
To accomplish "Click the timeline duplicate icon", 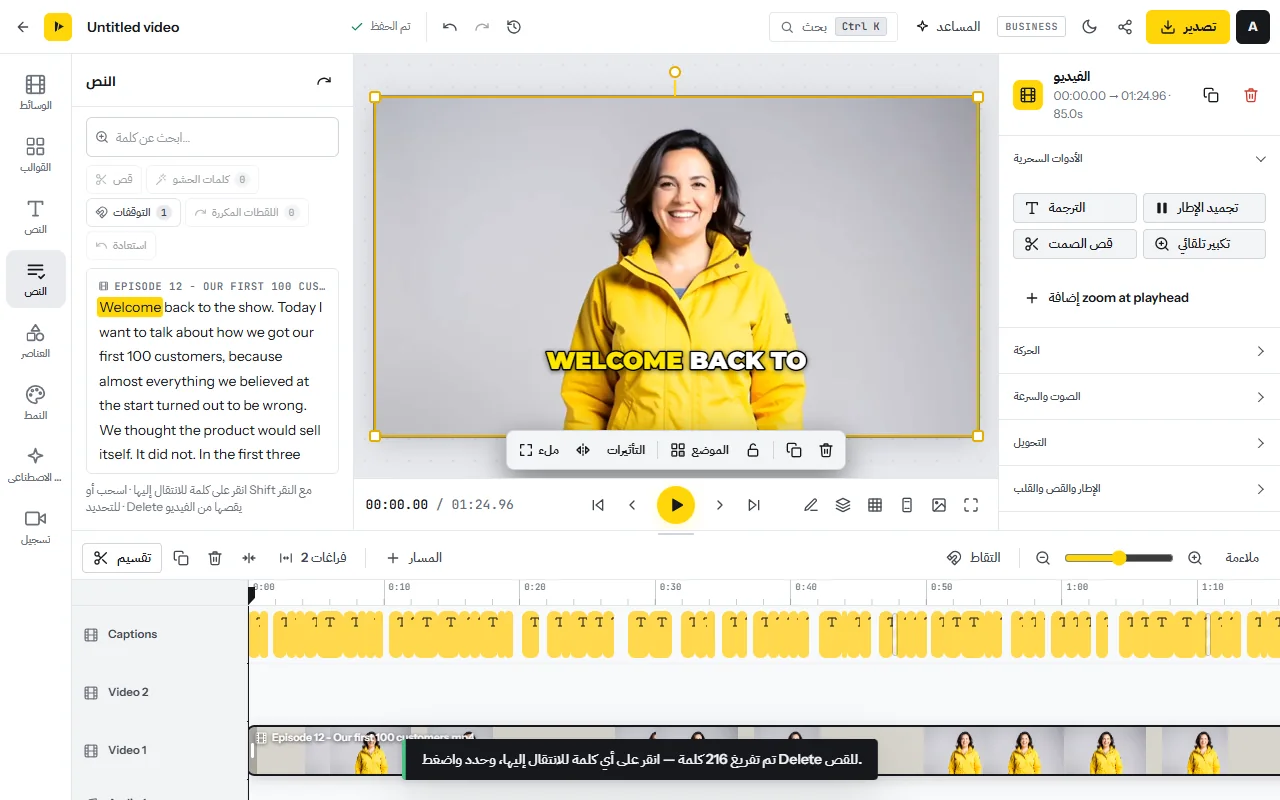I will point(181,558).
